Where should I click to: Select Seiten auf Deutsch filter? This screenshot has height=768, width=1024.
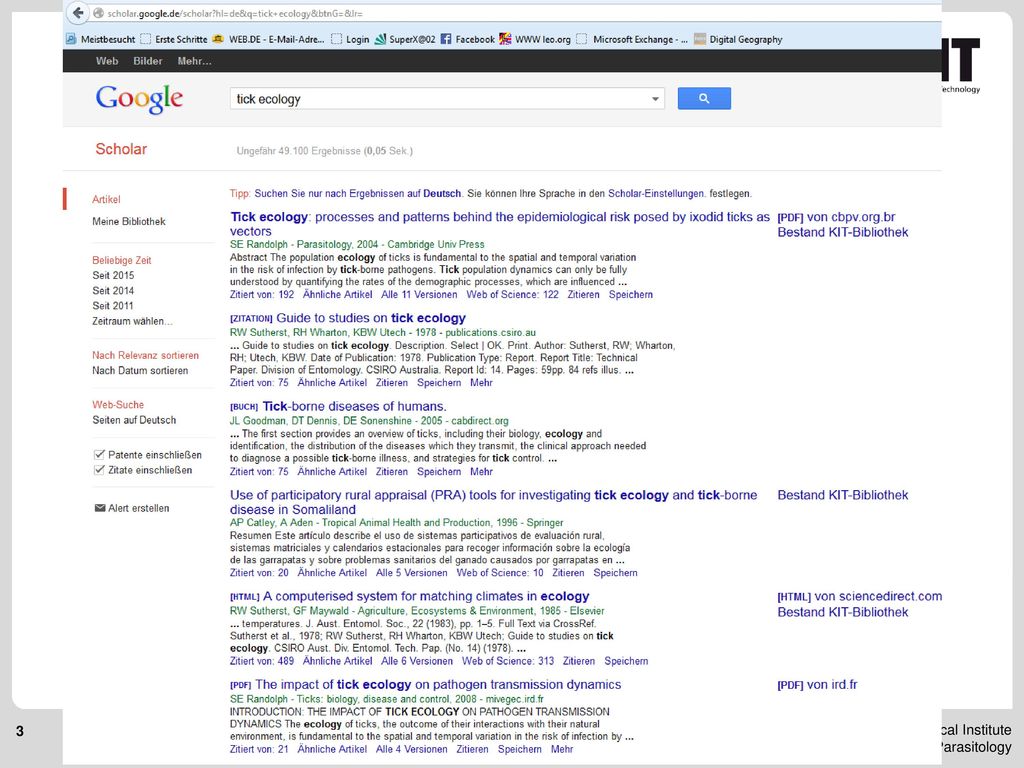[134, 420]
